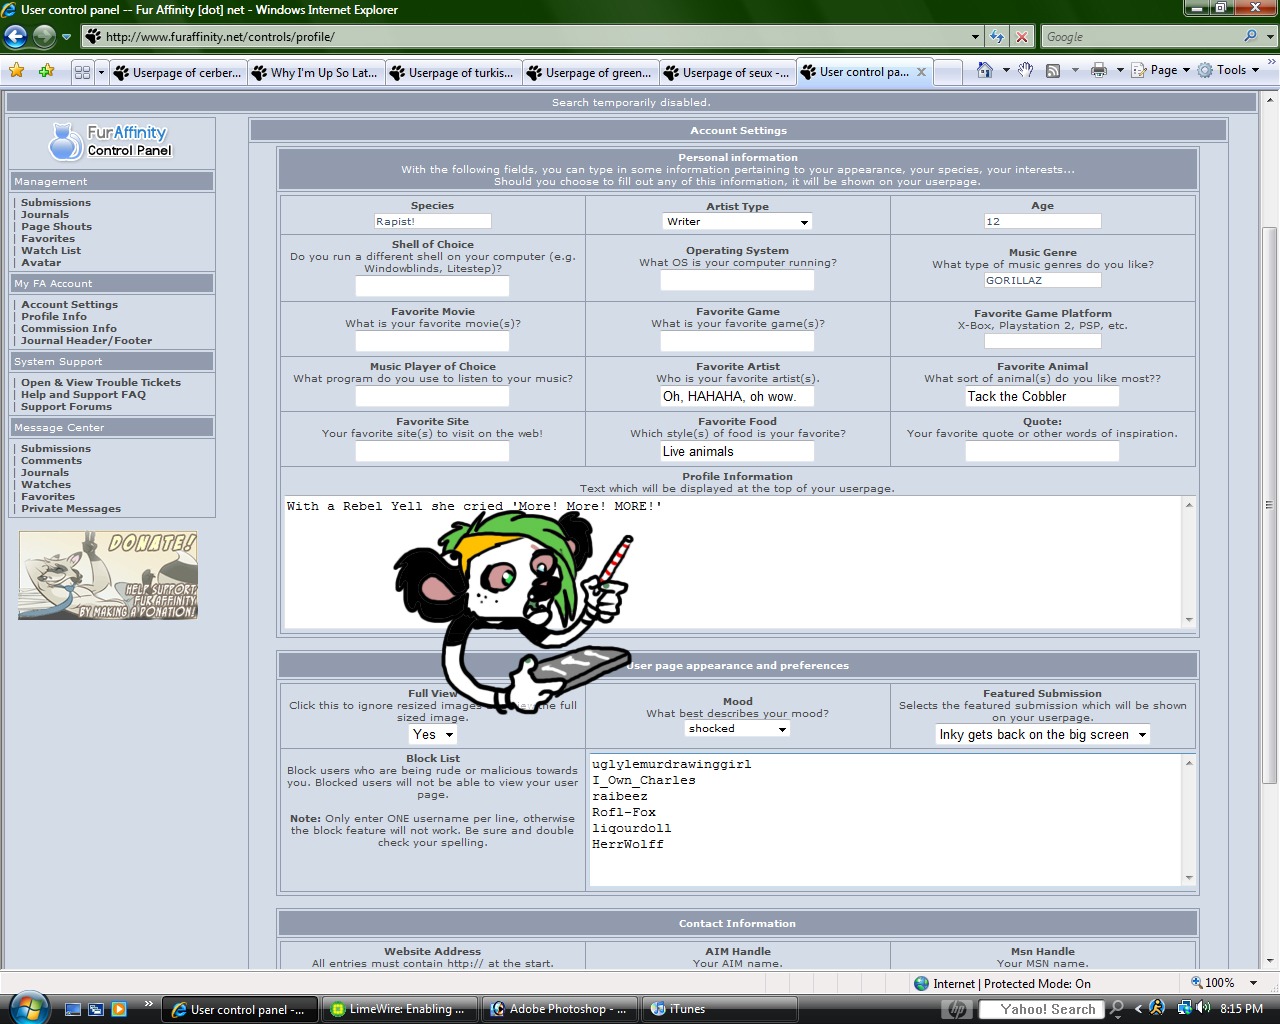Launch Windows Media Player quick launch icon
Image resolution: width=1280 pixels, height=1024 pixels.
(x=119, y=1009)
